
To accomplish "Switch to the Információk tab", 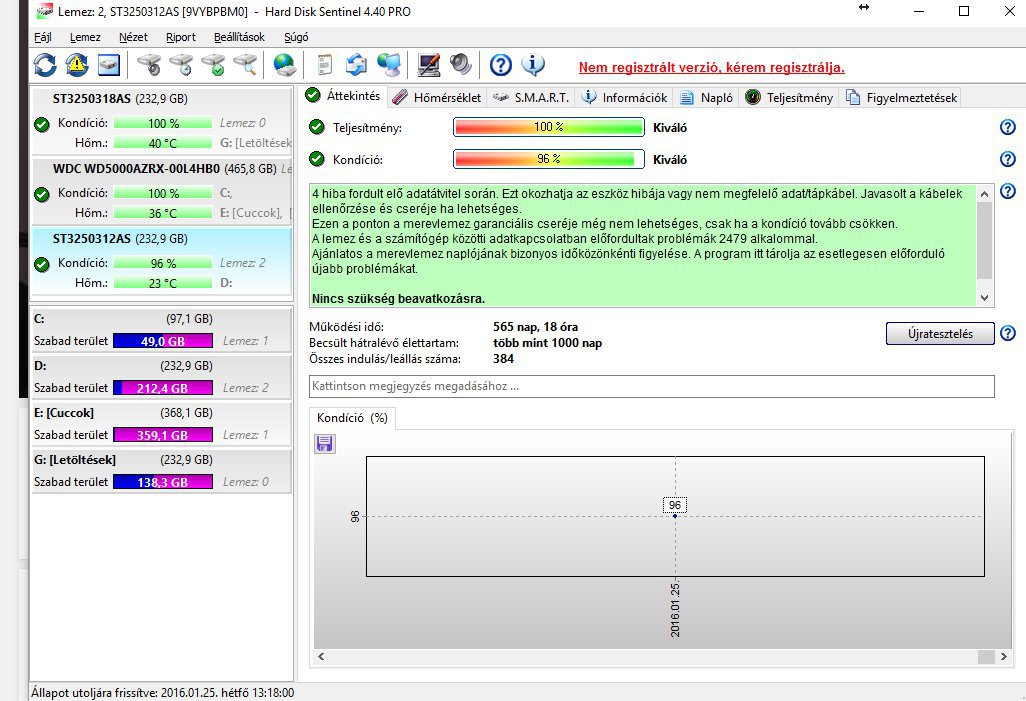I will pyautogui.click(x=625, y=98).
